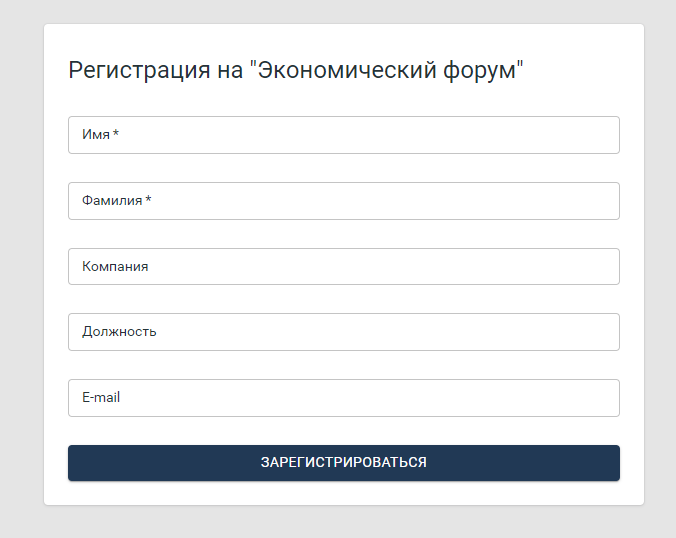Click into the Должность field
The height and width of the screenshot is (538, 676).
pyautogui.click(x=343, y=332)
